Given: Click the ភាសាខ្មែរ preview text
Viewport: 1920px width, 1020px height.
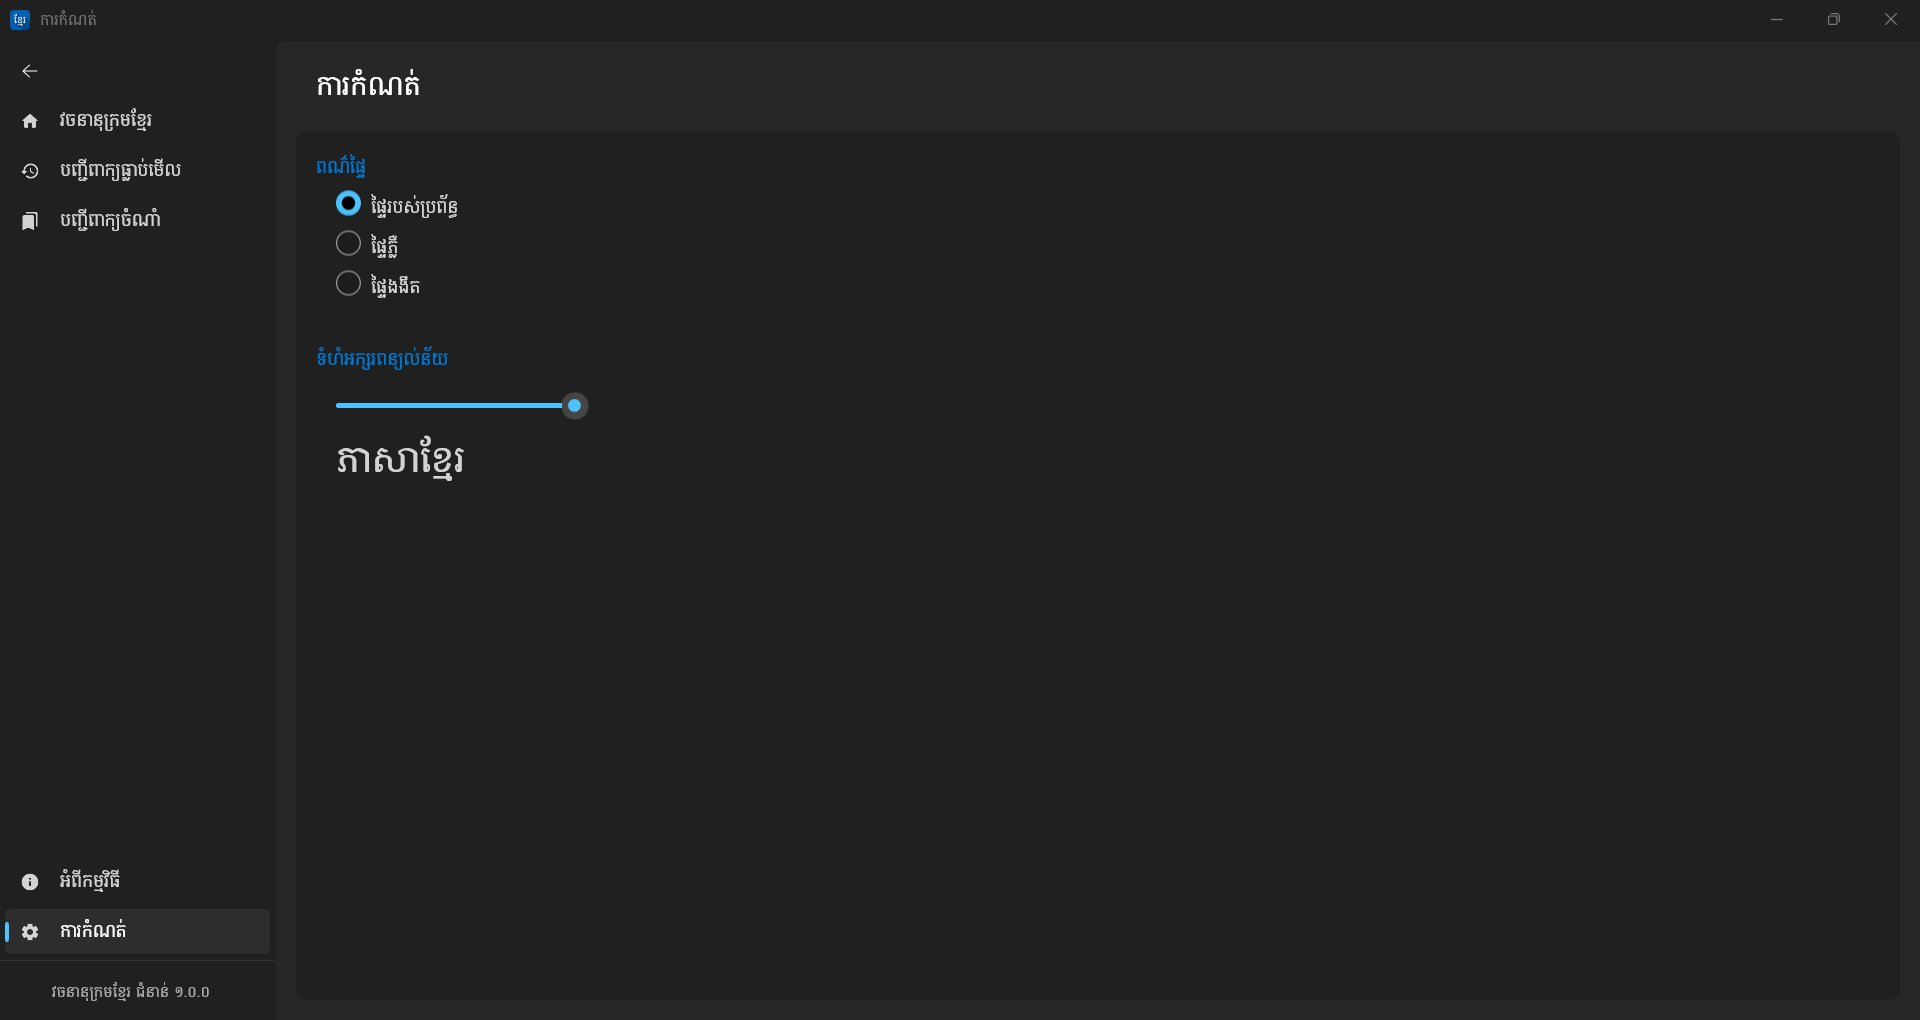Looking at the screenshot, I should coord(400,460).
